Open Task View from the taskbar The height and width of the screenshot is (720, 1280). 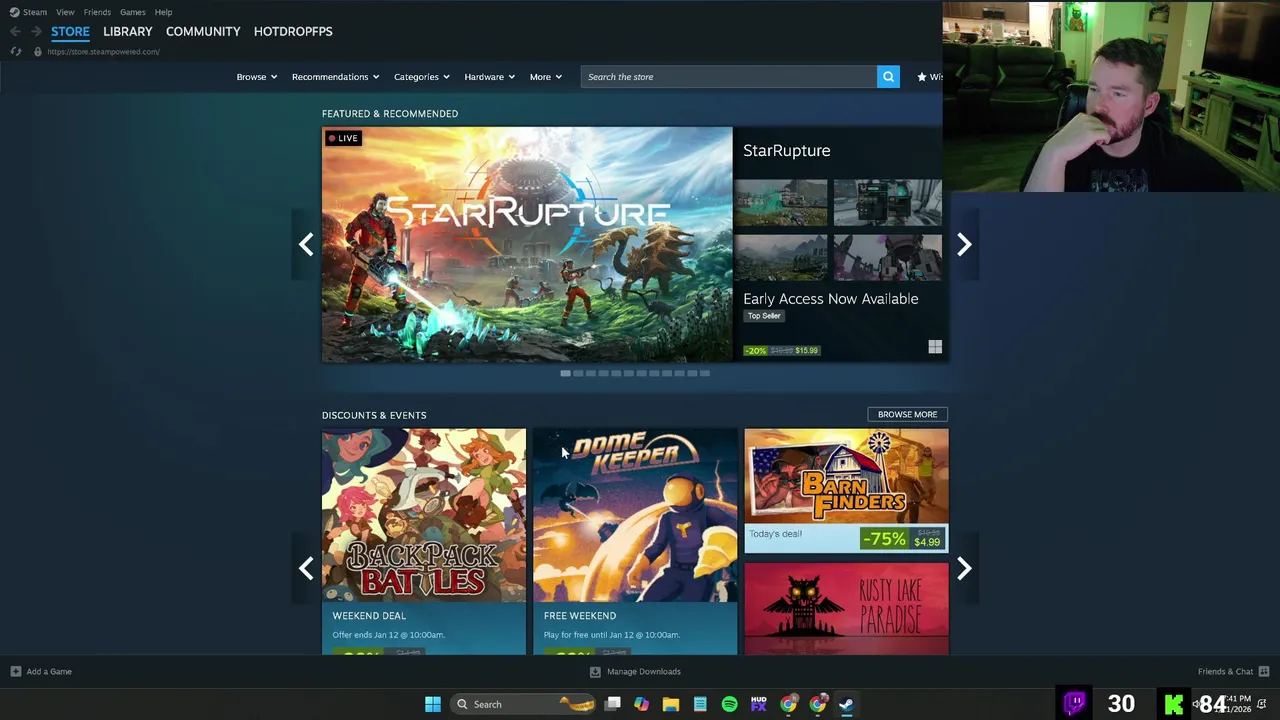coord(613,704)
